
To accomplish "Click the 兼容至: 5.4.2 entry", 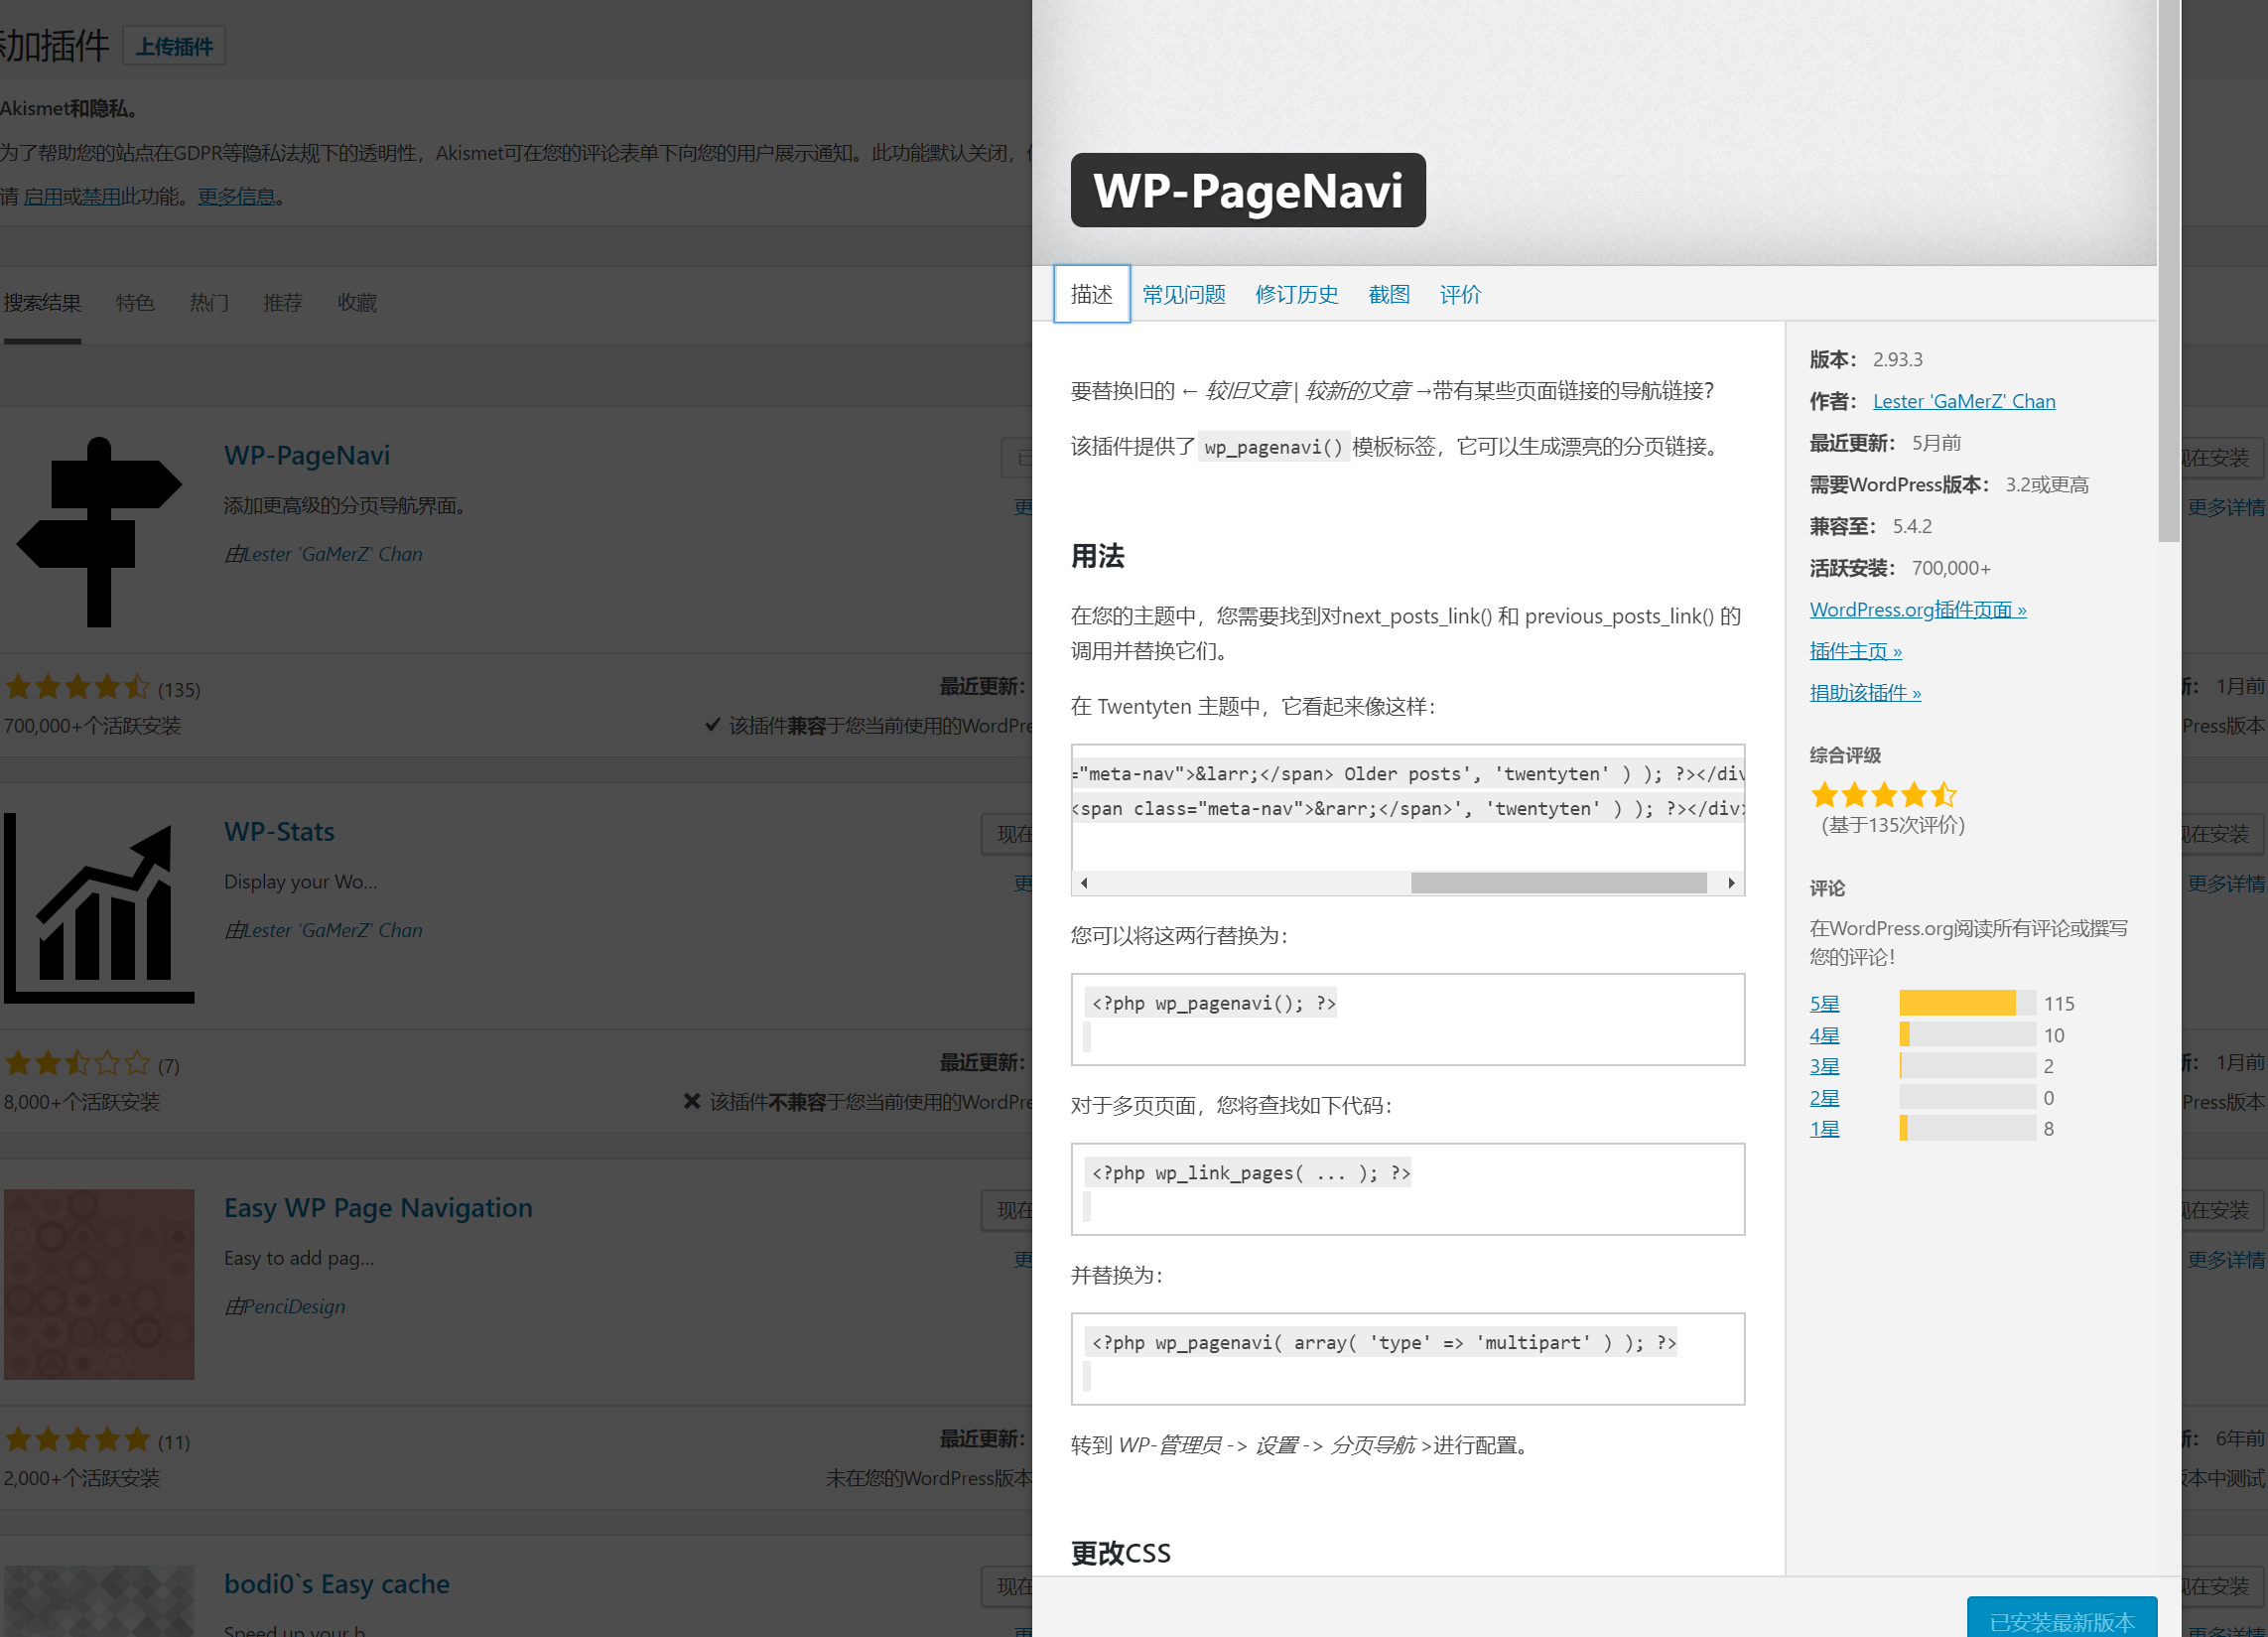I will [x=1871, y=526].
